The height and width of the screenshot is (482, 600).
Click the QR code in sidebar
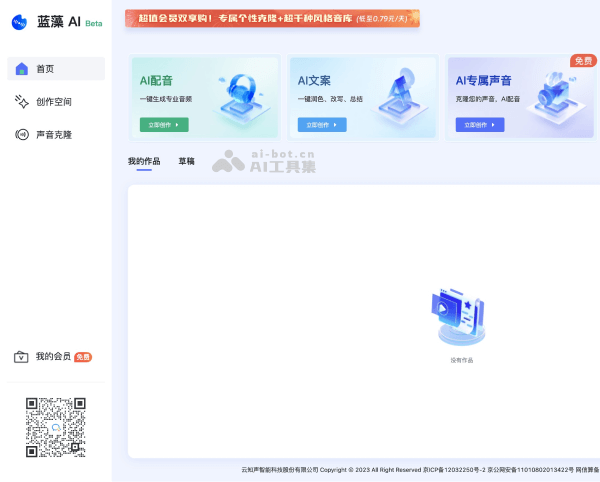click(x=55, y=427)
